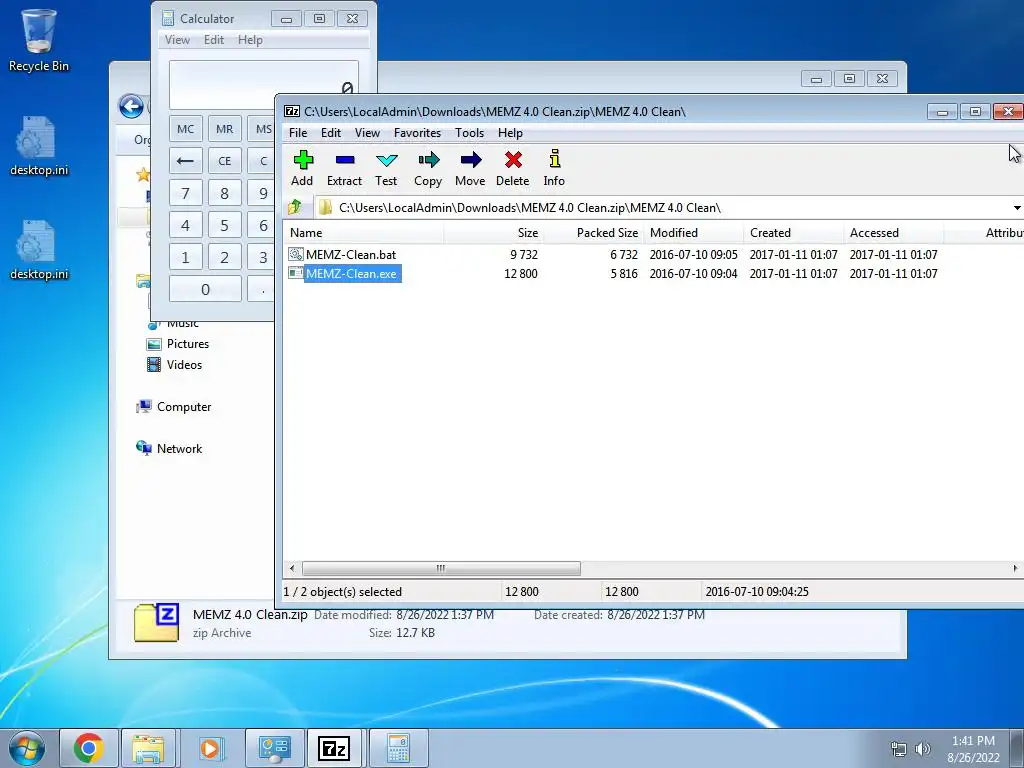Click calculator digit 5 button
Image resolution: width=1024 pixels, height=768 pixels.
pos(225,225)
